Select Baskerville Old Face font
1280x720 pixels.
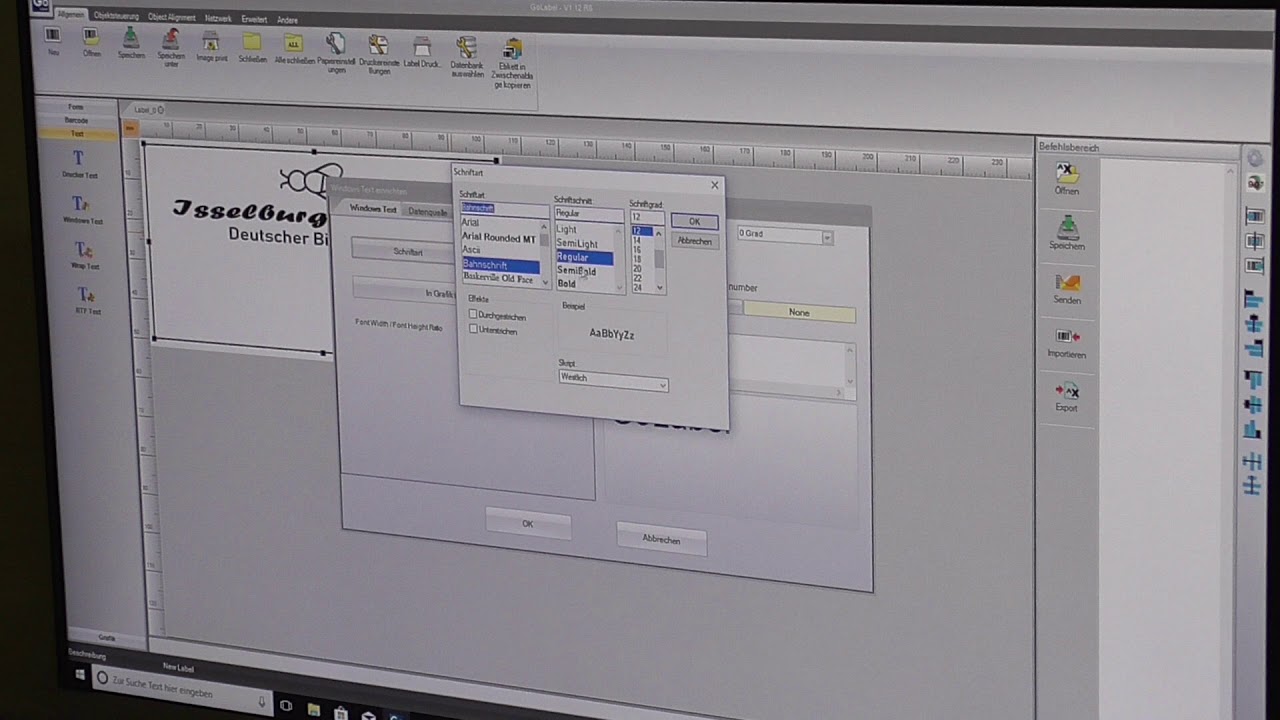[498, 278]
